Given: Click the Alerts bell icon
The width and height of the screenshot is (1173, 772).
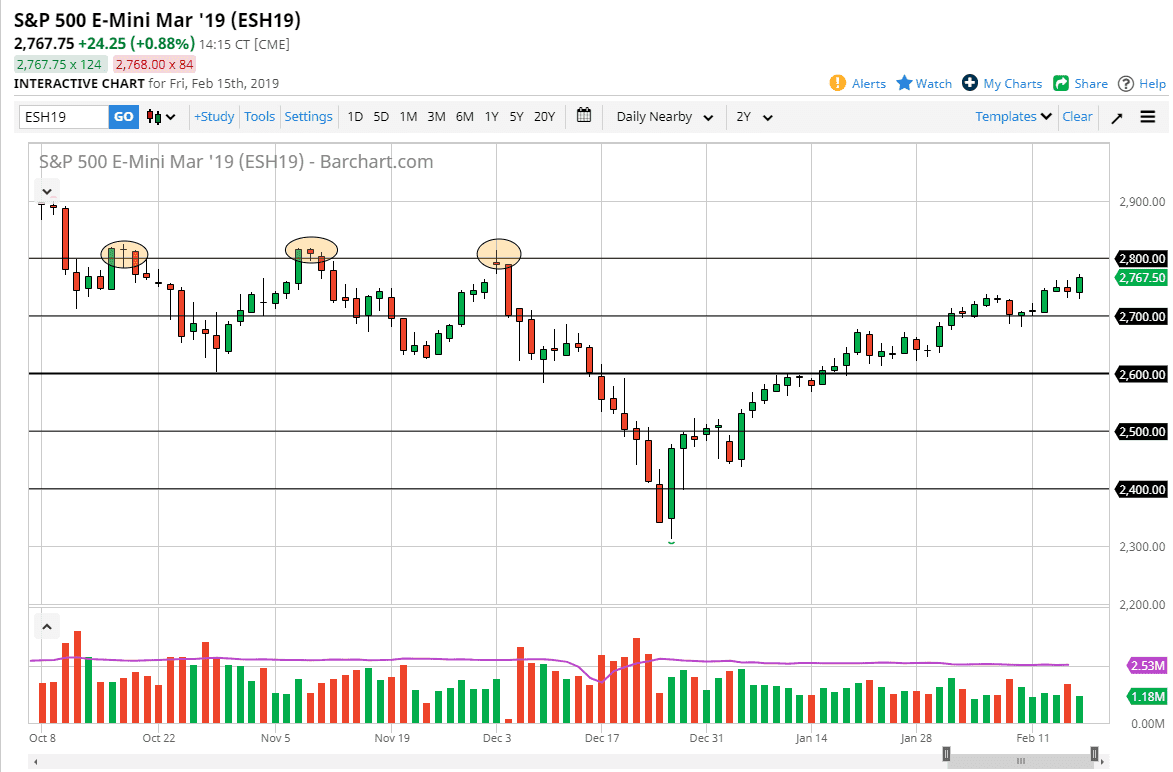Looking at the screenshot, I should coord(840,83).
